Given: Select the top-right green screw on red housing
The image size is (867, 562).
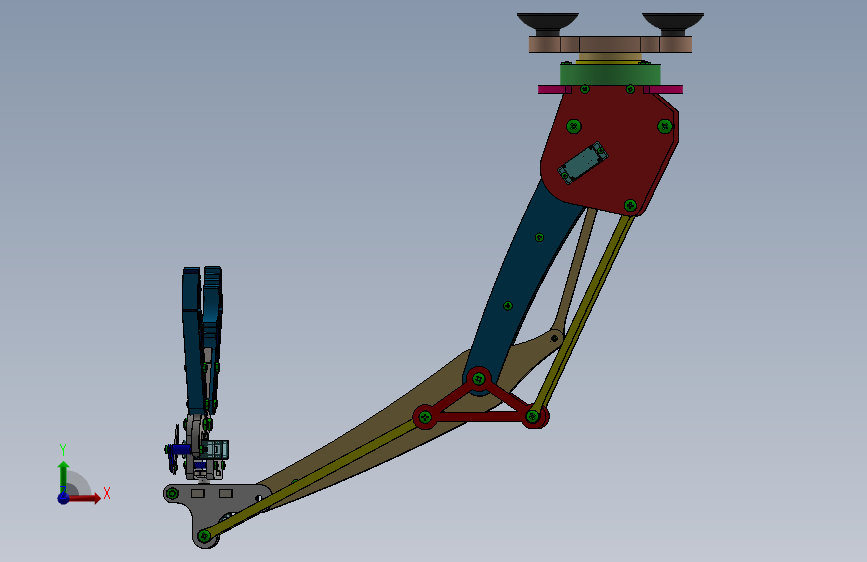Looking at the screenshot, I should pos(665,126).
